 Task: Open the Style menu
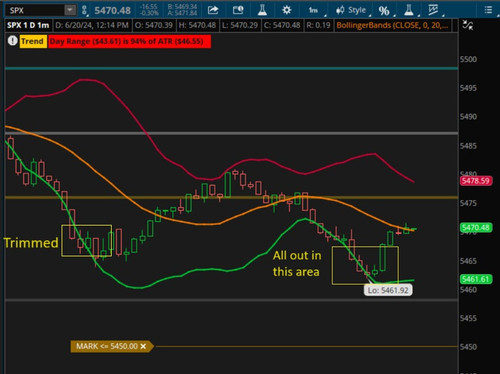click(x=353, y=11)
